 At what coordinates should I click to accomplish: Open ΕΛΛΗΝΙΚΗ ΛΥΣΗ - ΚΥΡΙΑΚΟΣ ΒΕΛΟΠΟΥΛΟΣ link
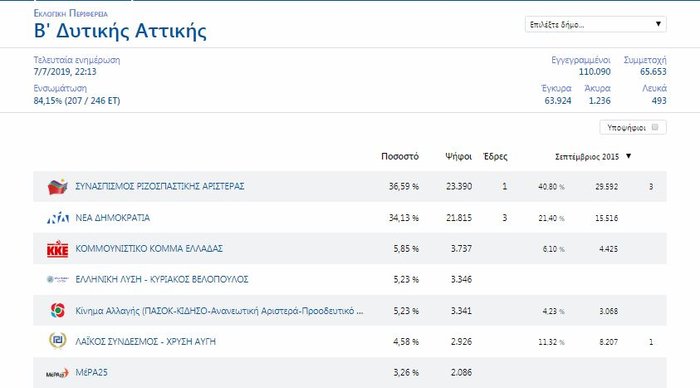(162, 280)
